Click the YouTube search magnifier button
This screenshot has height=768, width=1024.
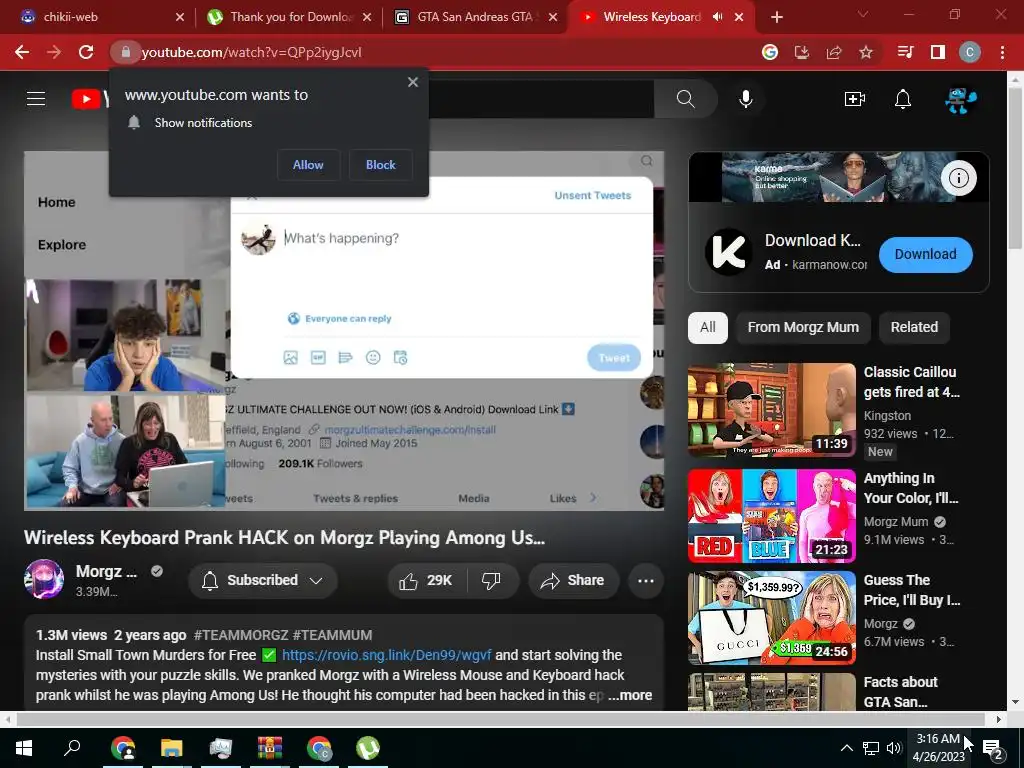click(x=685, y=99)
